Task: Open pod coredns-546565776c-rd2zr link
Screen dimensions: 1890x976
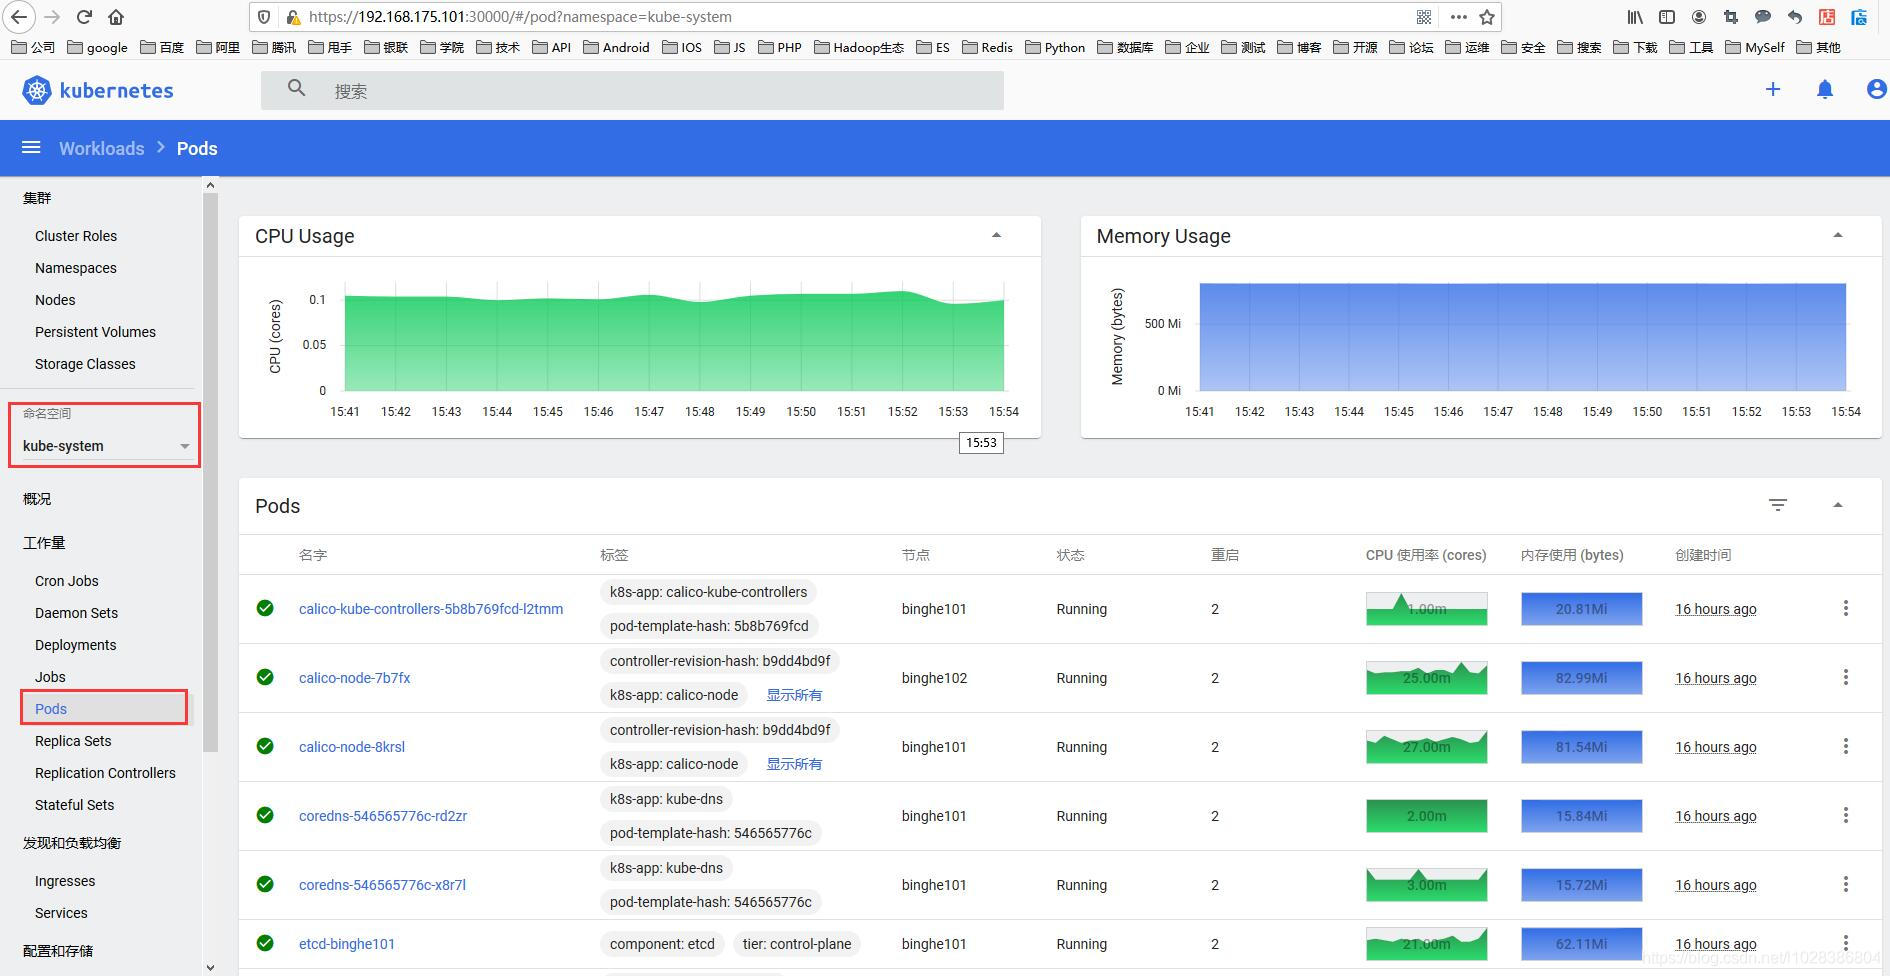Action: 383,816
